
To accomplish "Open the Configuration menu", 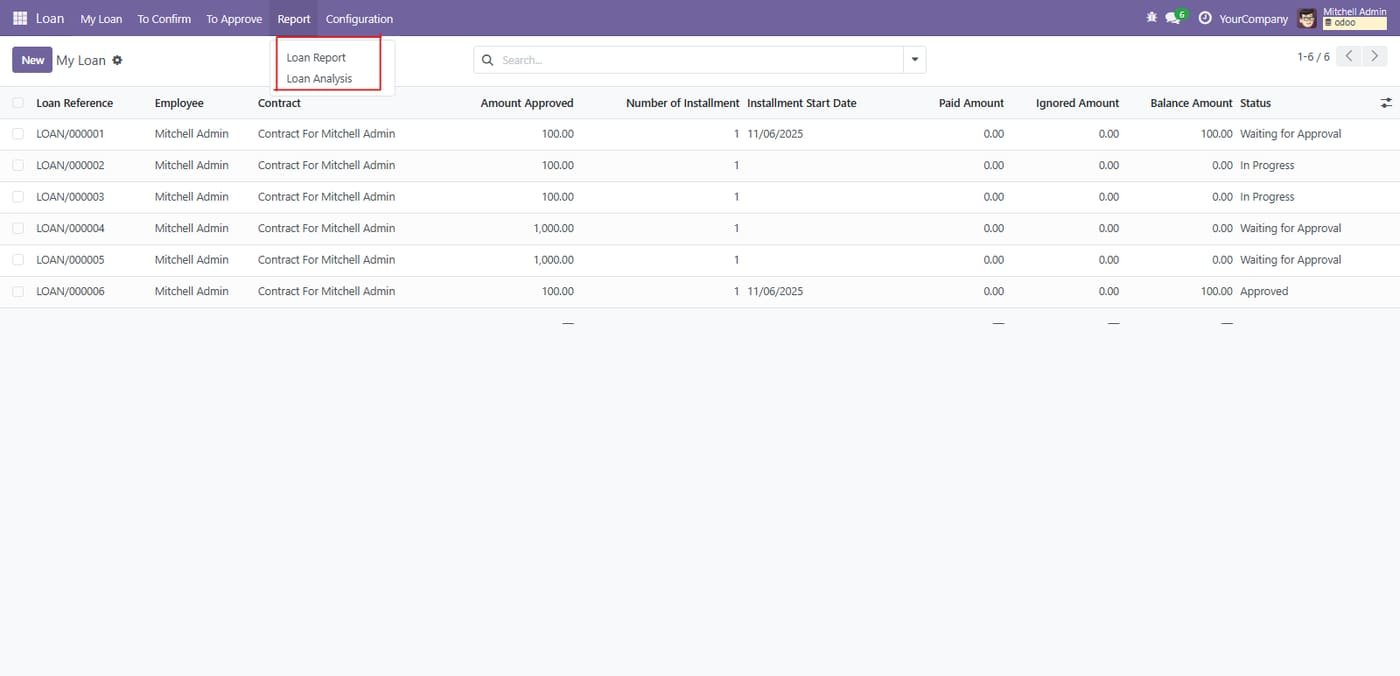I will coord(359,18).
